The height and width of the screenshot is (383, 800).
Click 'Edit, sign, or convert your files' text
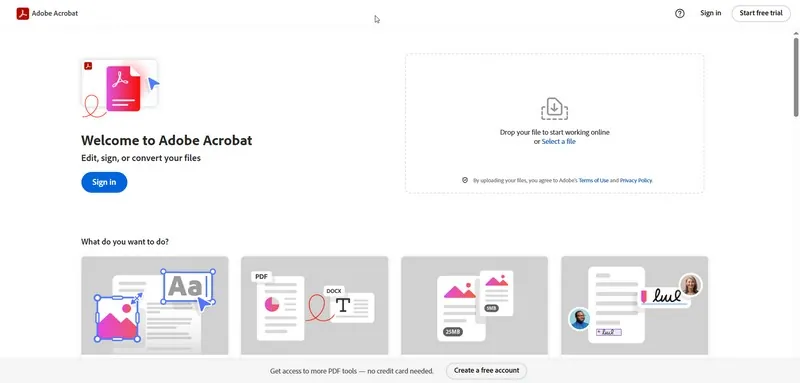click(x=141, y=158)
